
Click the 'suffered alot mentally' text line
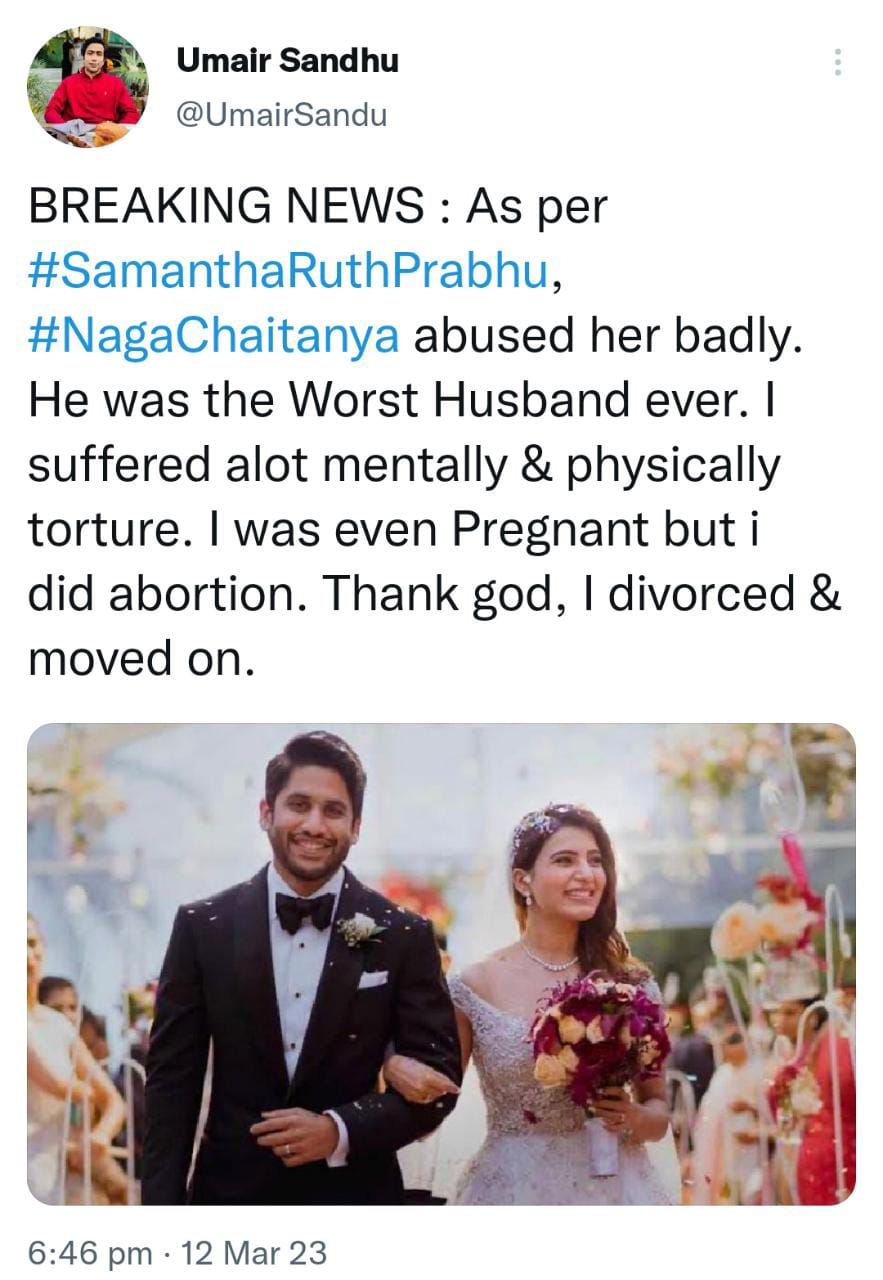point(403,466)
